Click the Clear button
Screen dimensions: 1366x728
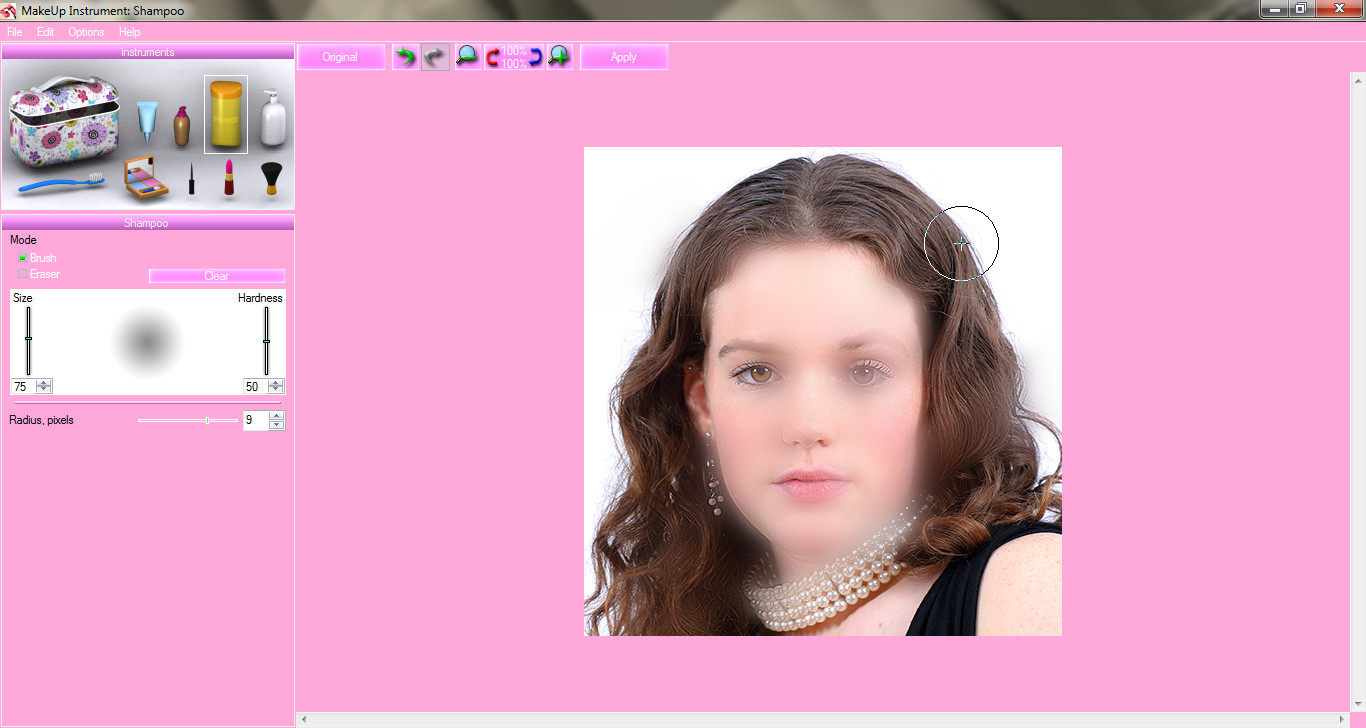tap(217, 276)
